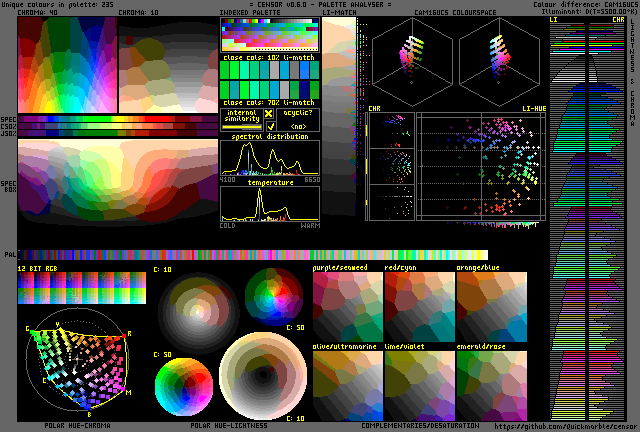Click the orange/blue complementary chart

coord(491,309)
